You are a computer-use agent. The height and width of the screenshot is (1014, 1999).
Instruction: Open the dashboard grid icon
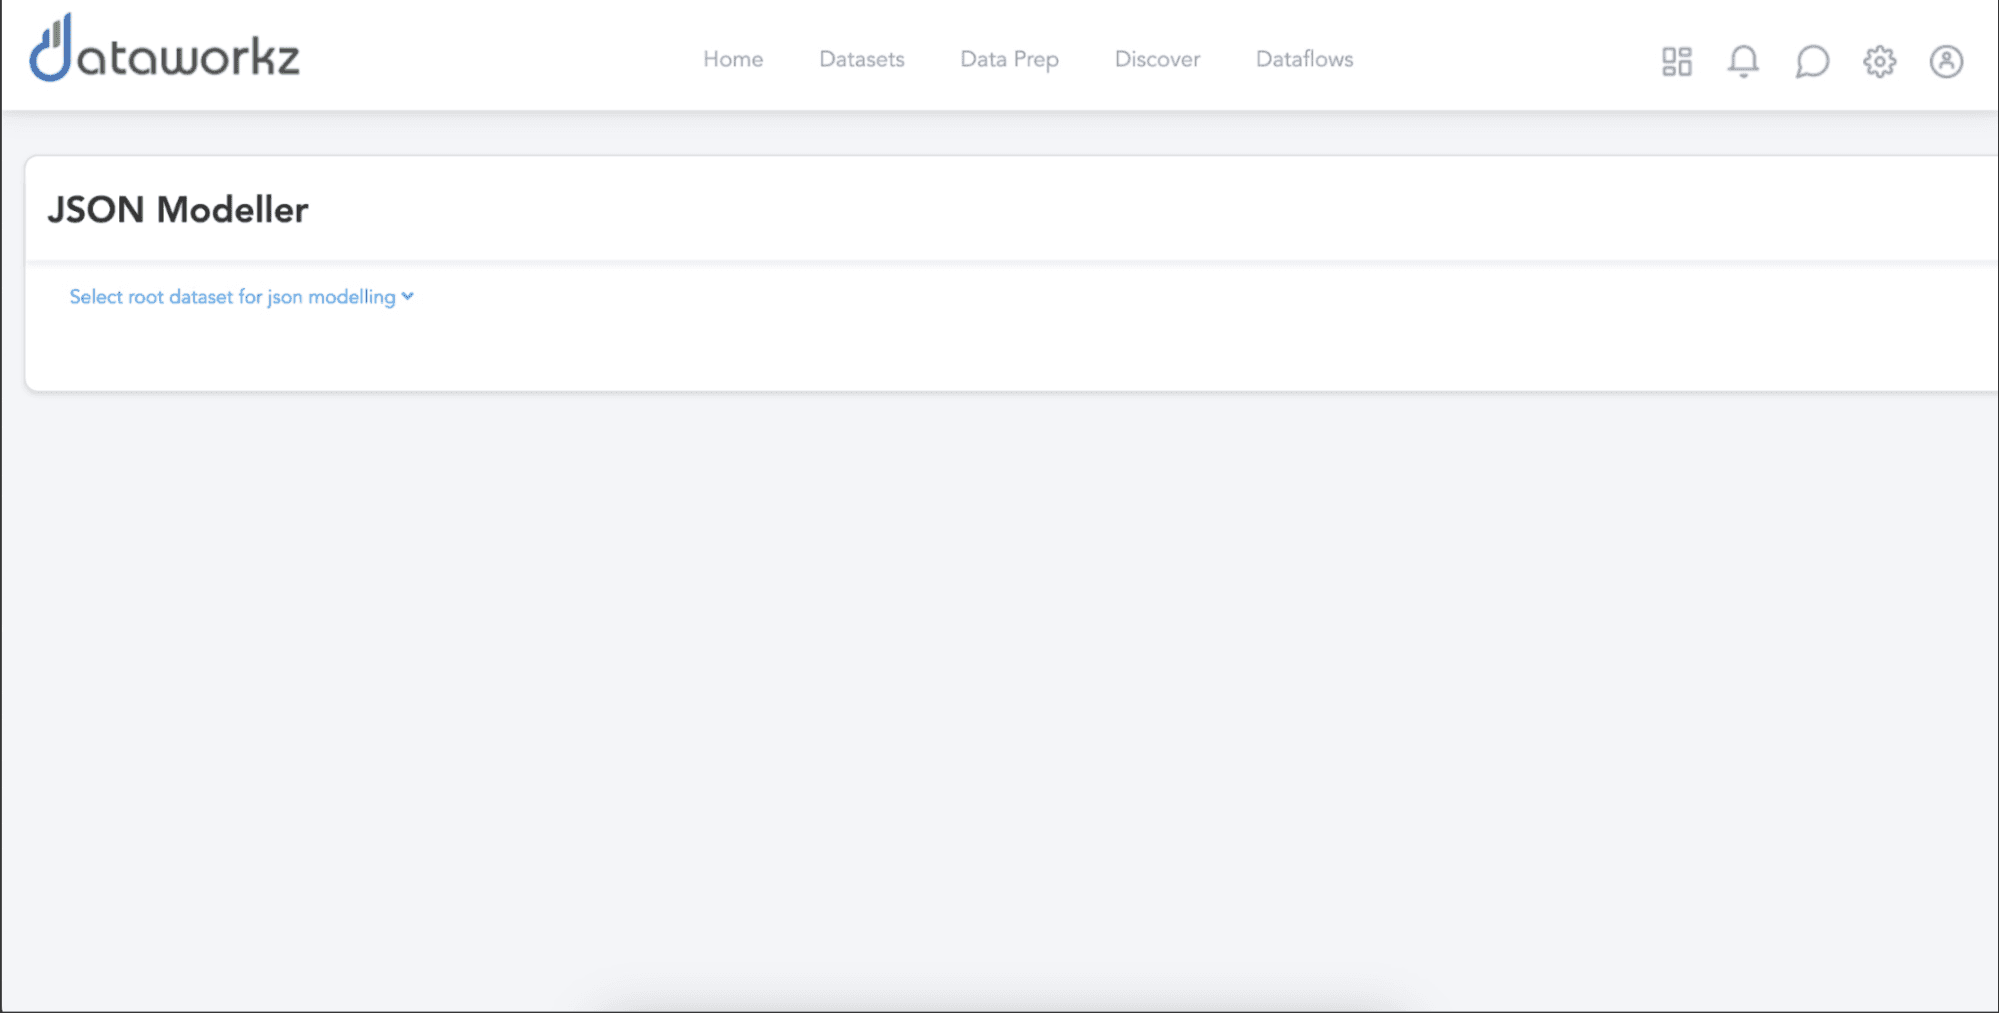(x=1676, y=61)
